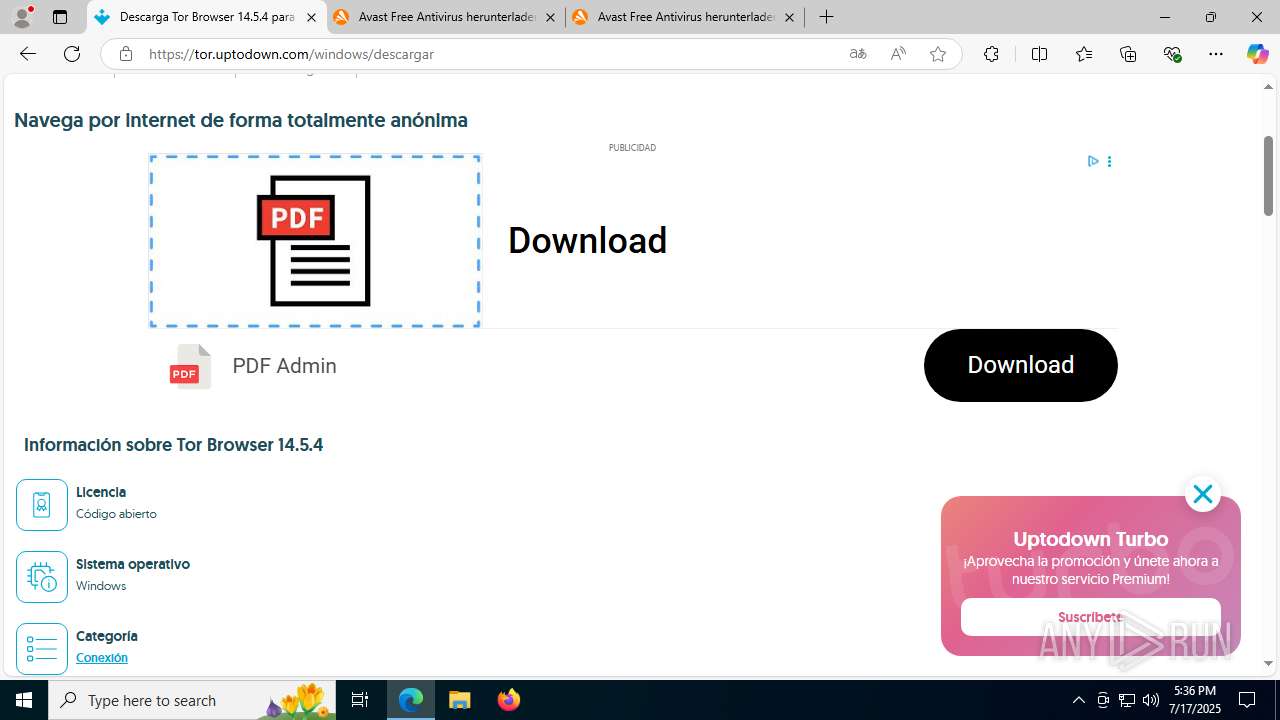Open the Windows Start menu
The height and width of the screenshot is (720, 1280).
coord(24,700)
